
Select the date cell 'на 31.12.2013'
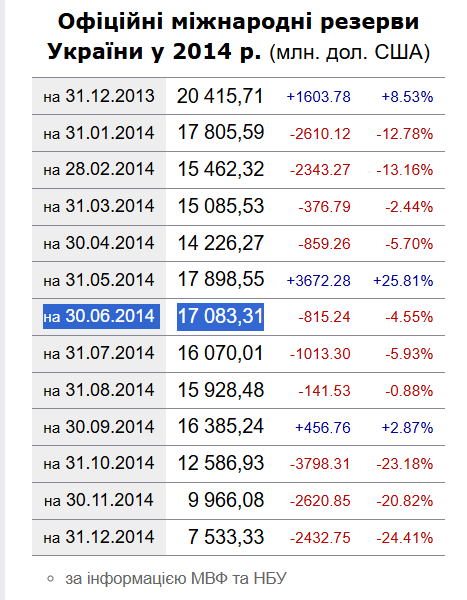[99, 96]
